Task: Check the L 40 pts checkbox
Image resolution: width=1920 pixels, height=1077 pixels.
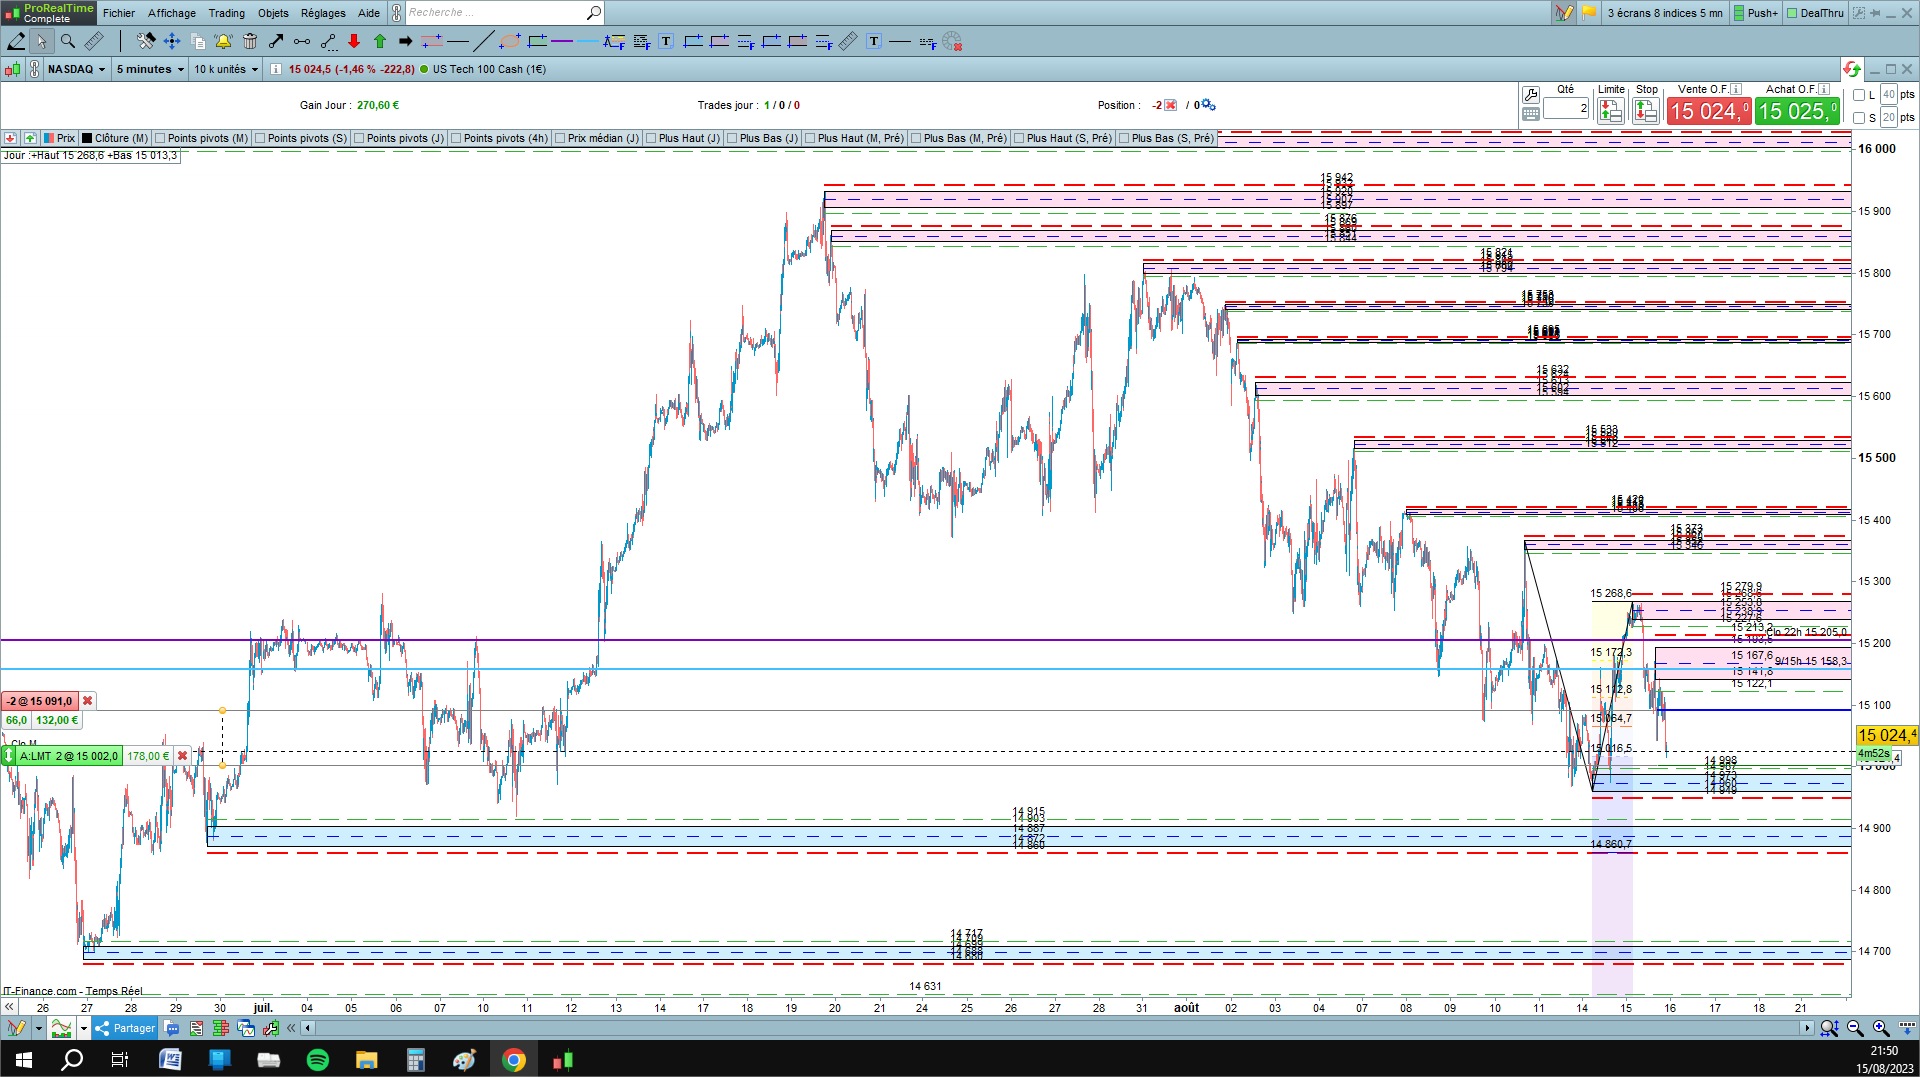Action: (1859, 95)
